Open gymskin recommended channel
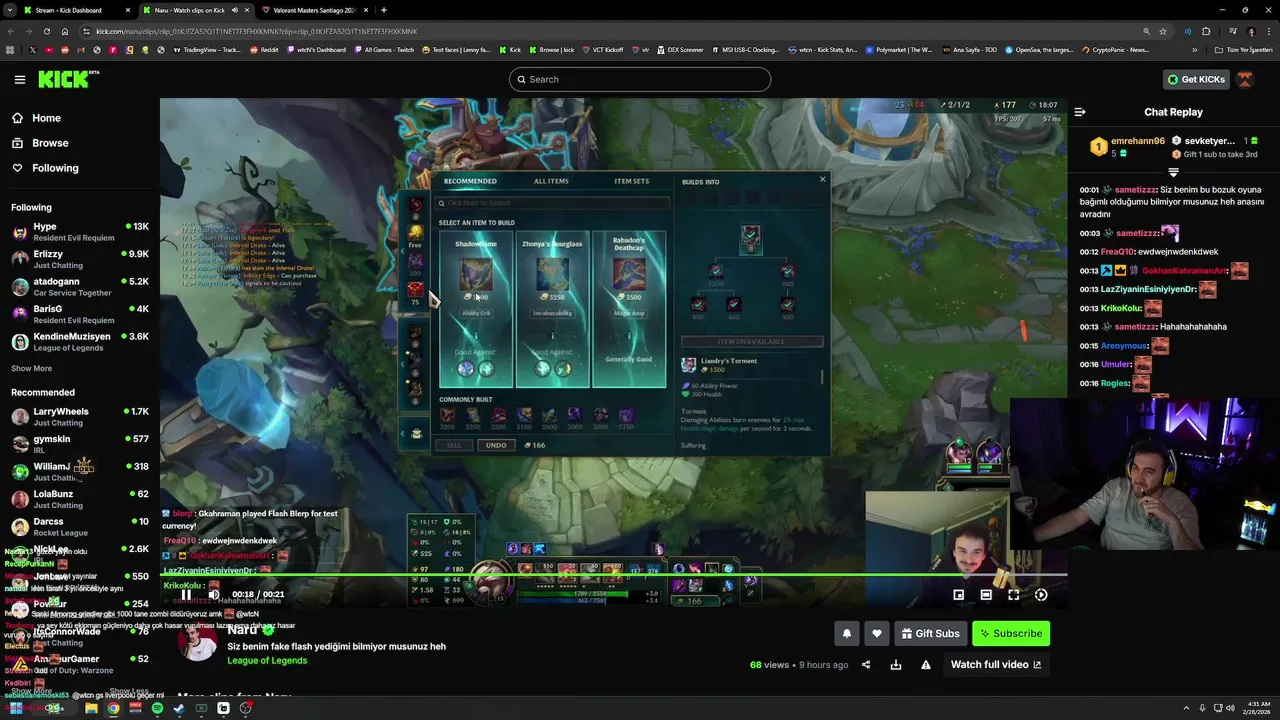The width and height of the screenshot is (1280, 720). pyautogui.click(x=80, y=444)
